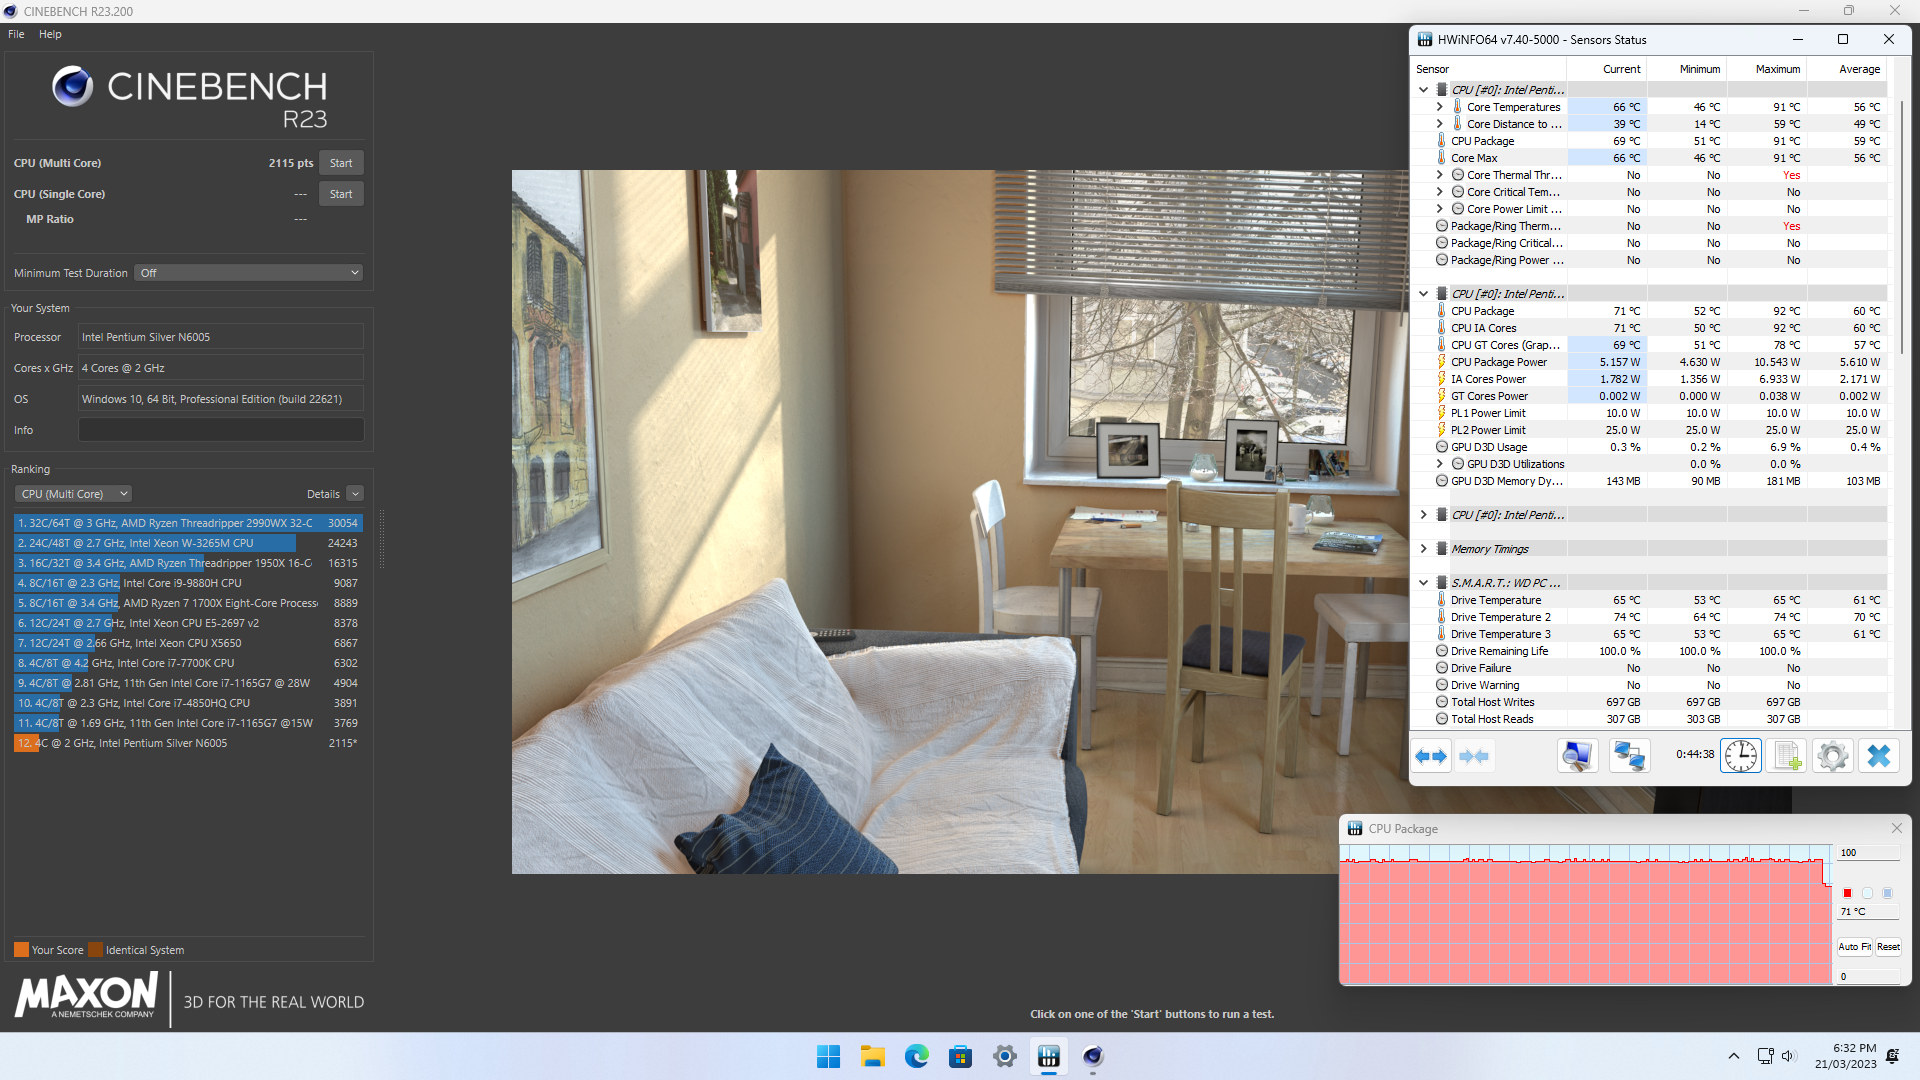Expand the Memory Timings group

1423,549
